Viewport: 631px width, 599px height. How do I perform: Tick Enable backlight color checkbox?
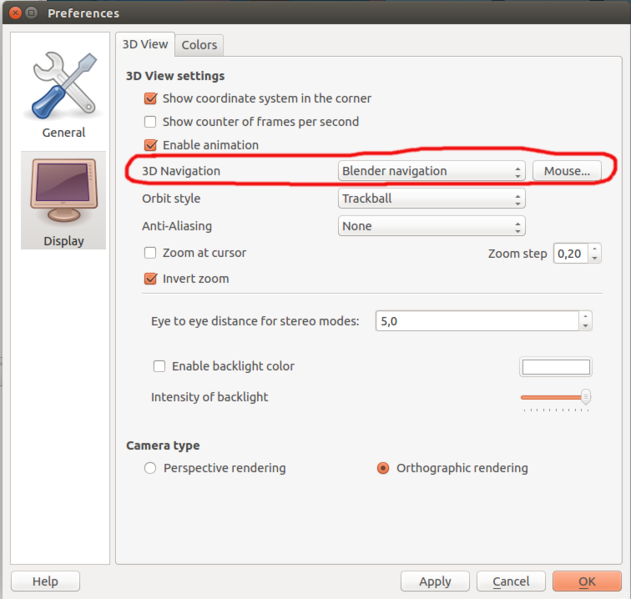(159, 367)
